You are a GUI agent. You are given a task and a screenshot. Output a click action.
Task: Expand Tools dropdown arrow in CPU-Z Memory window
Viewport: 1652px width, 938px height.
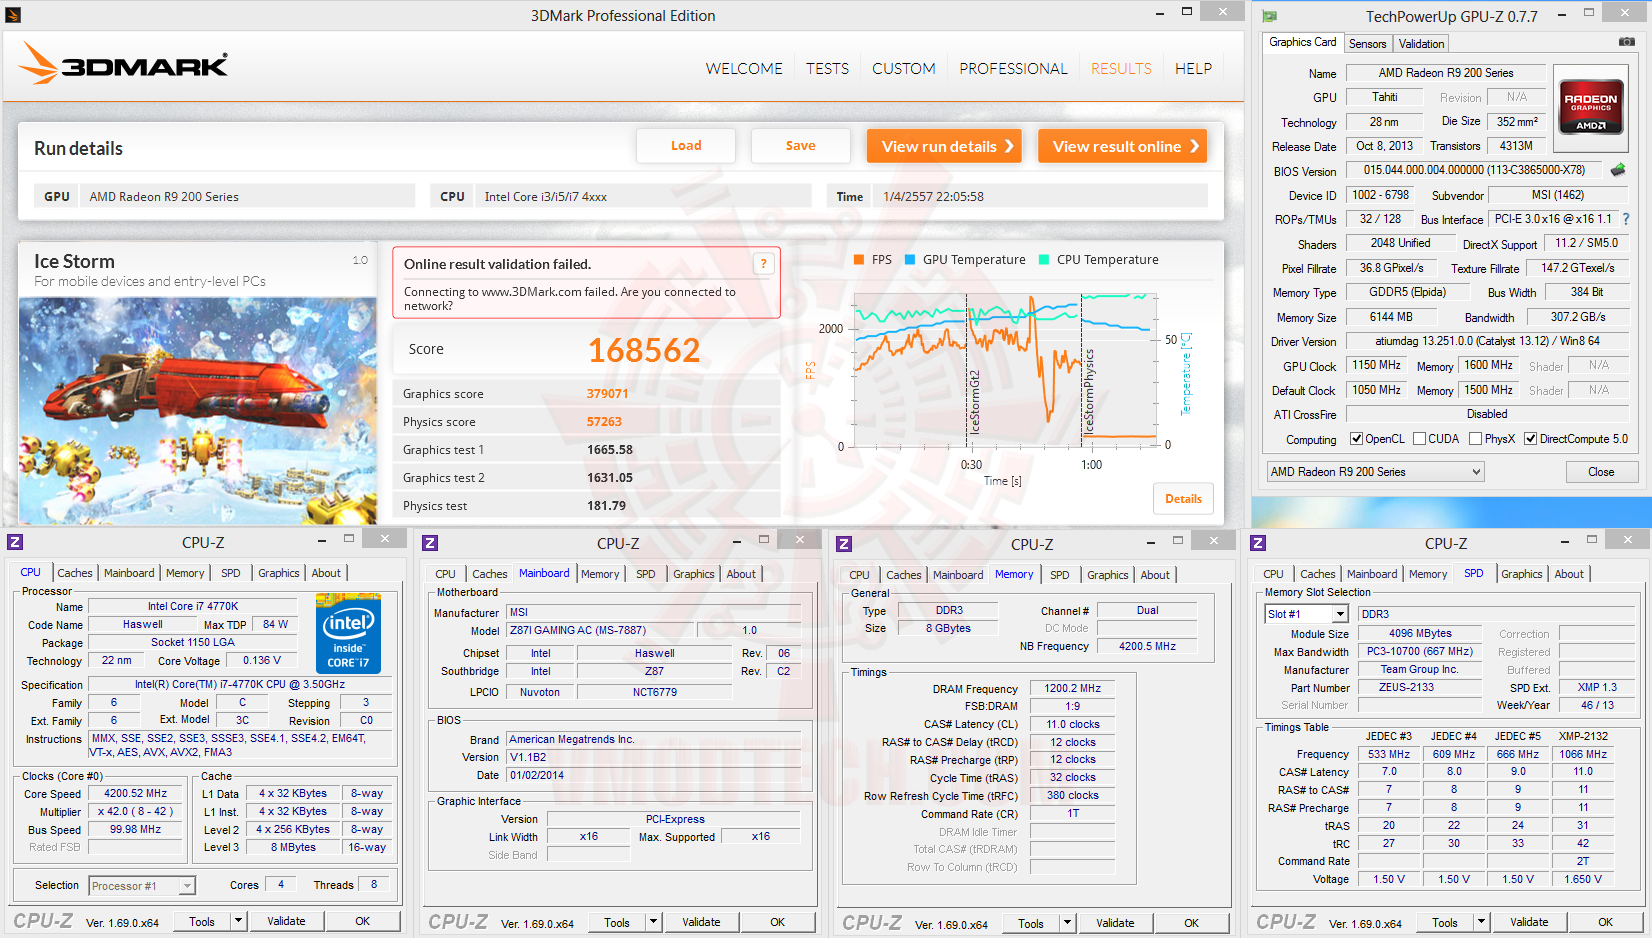click(x=1067, y=923)
